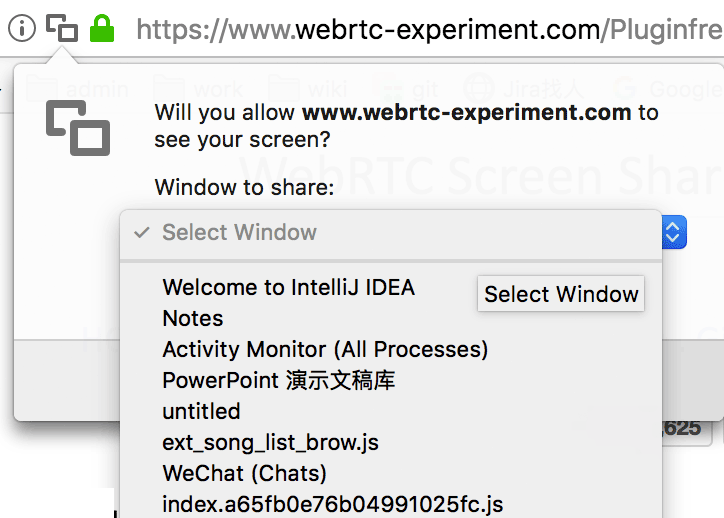Click the site information icon in address bar

point(22,28)
